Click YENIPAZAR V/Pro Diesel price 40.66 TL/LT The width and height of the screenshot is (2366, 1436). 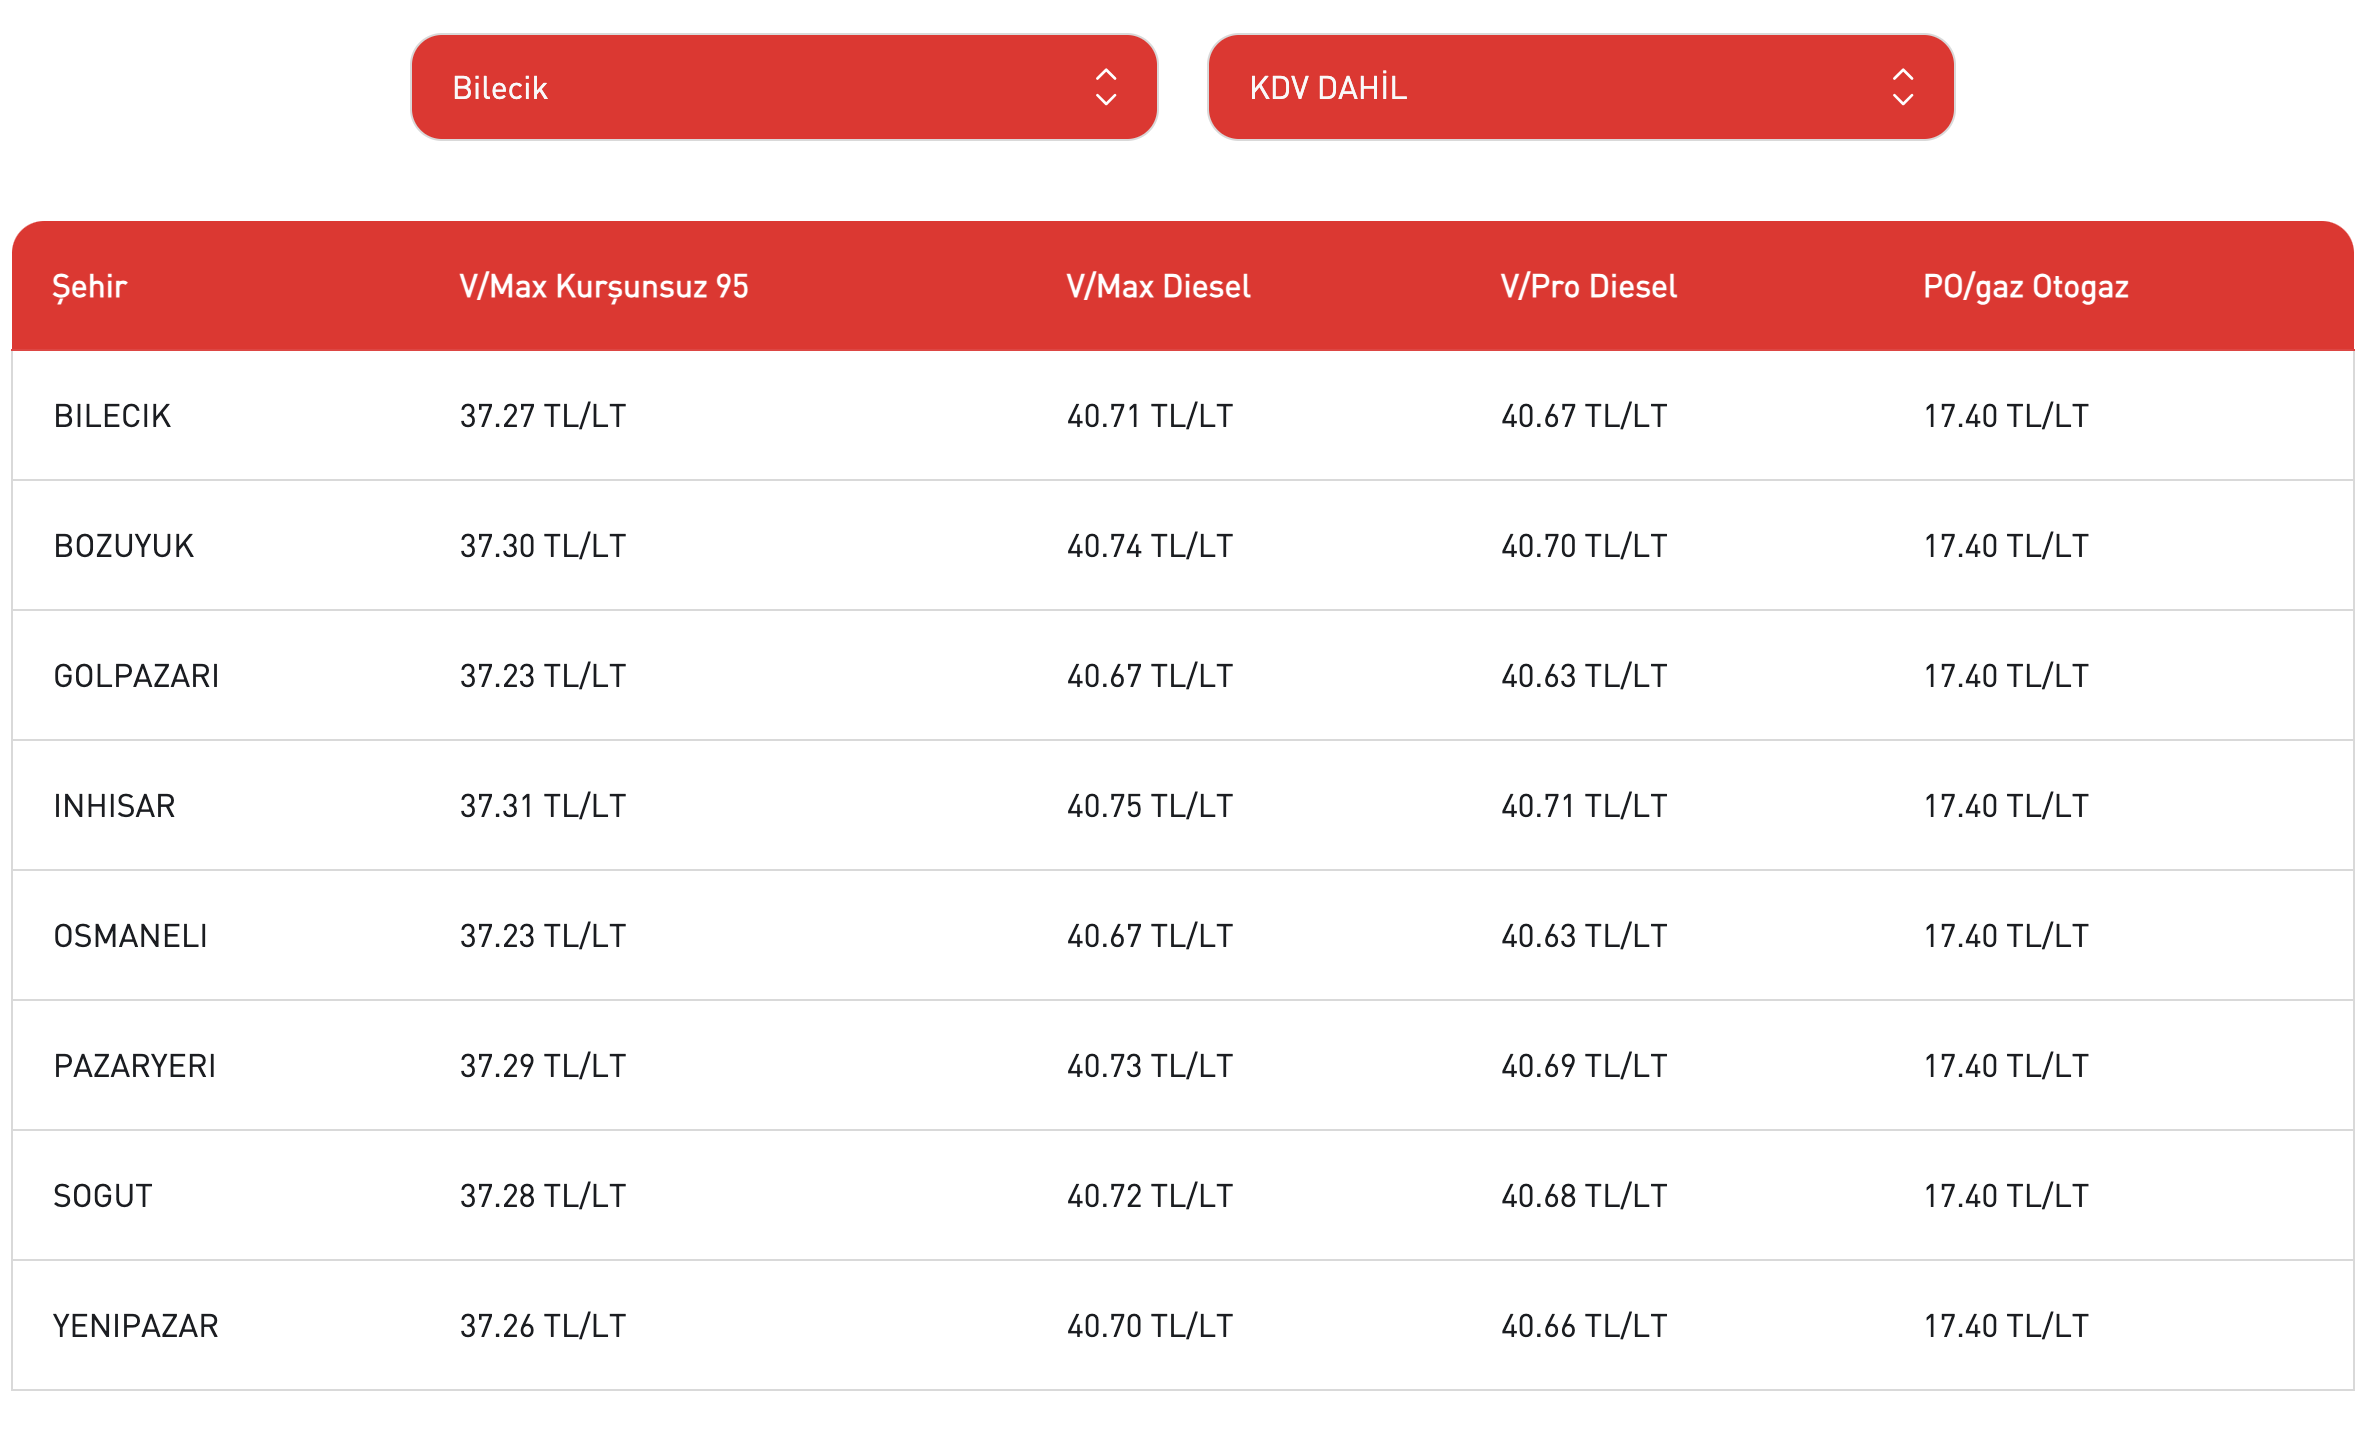tap(1584, 1326)
